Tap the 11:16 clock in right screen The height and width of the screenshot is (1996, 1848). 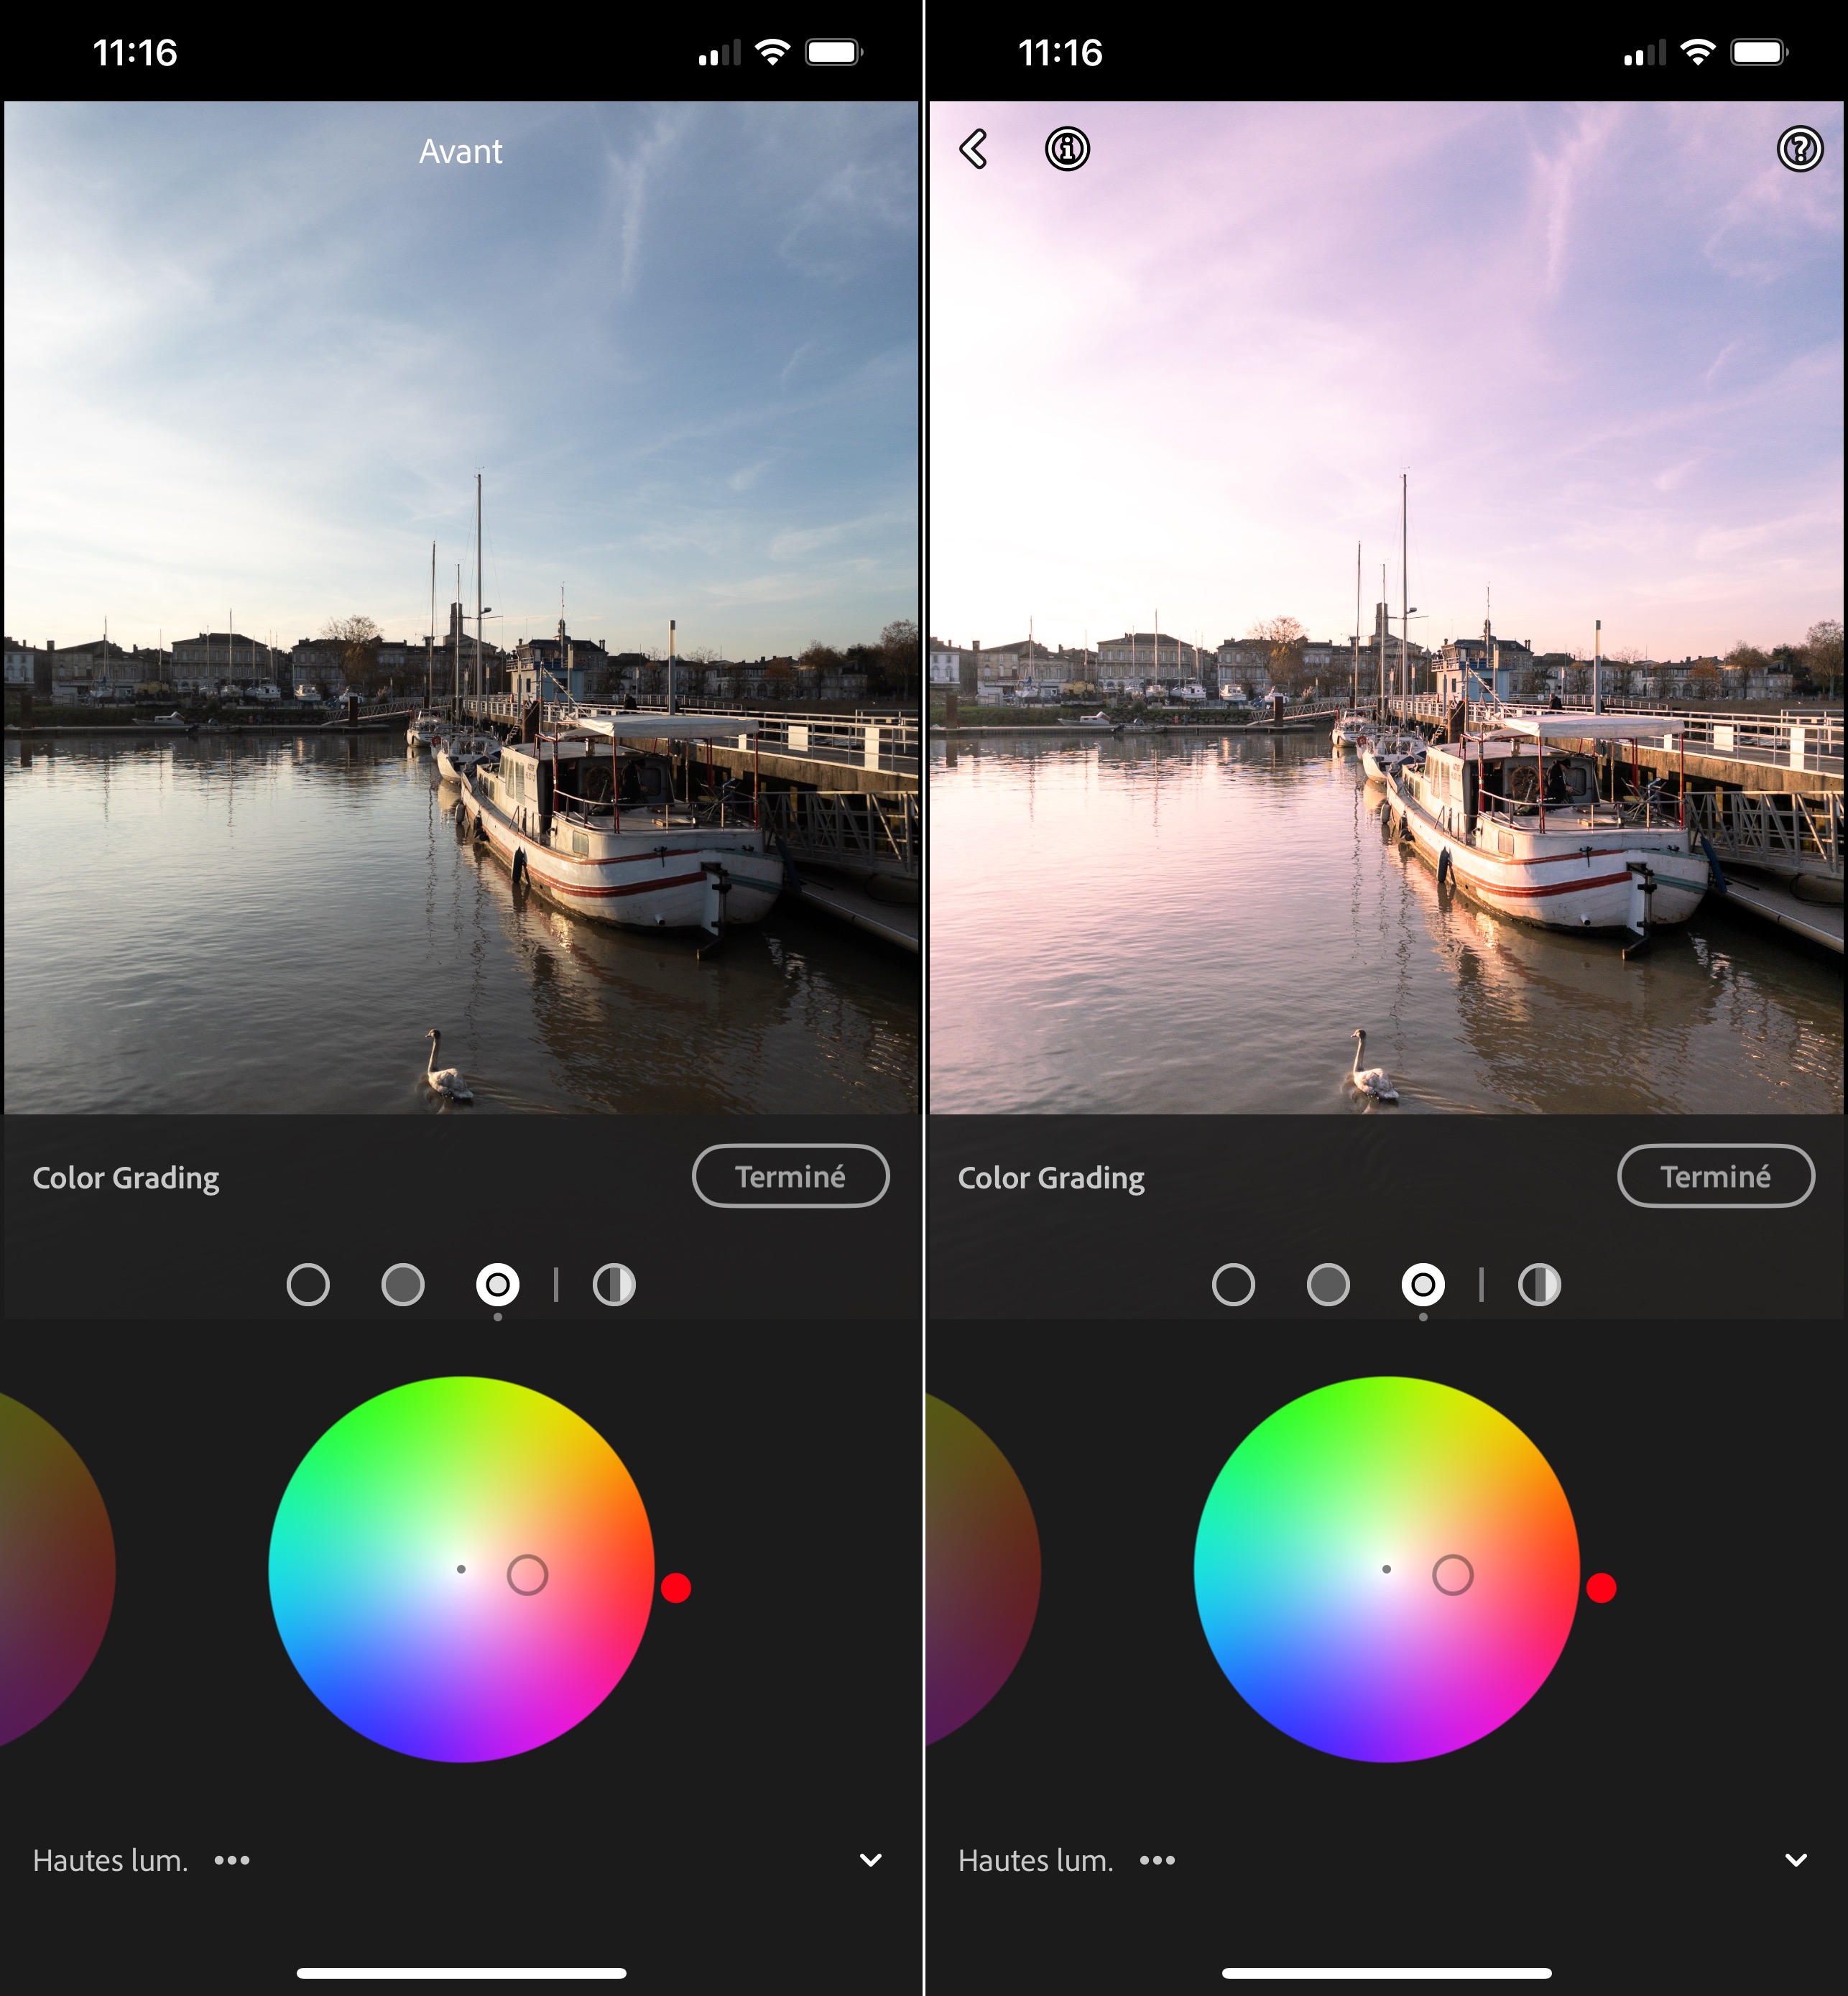(x=1060, y=52)
